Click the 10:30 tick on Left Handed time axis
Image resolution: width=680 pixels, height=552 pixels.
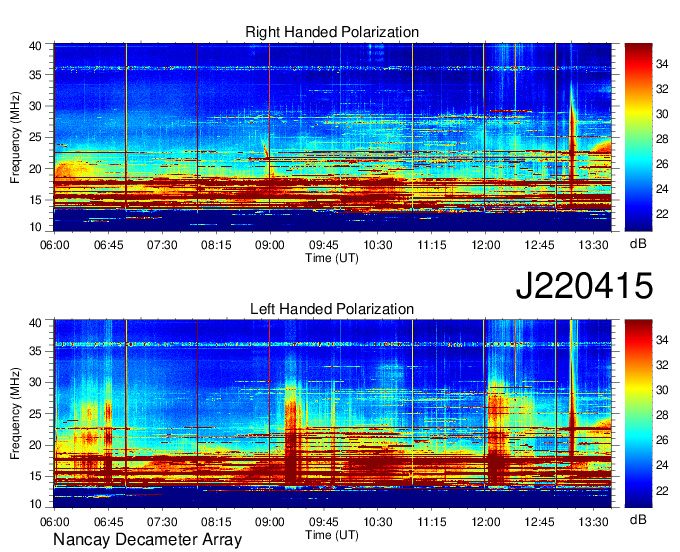378,522
